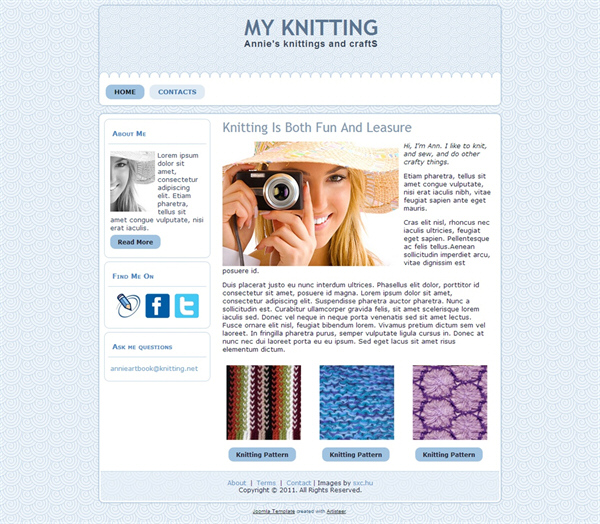Open the CONTACTS menu tab
This screenshot has width=600, height=524.
(x=177, y=92)
